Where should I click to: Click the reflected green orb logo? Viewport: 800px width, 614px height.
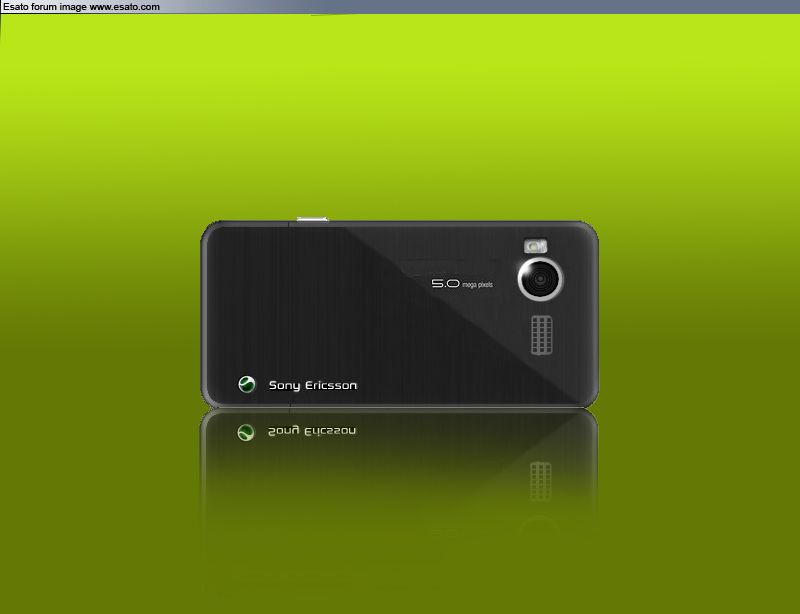click(x=246, y=432)
